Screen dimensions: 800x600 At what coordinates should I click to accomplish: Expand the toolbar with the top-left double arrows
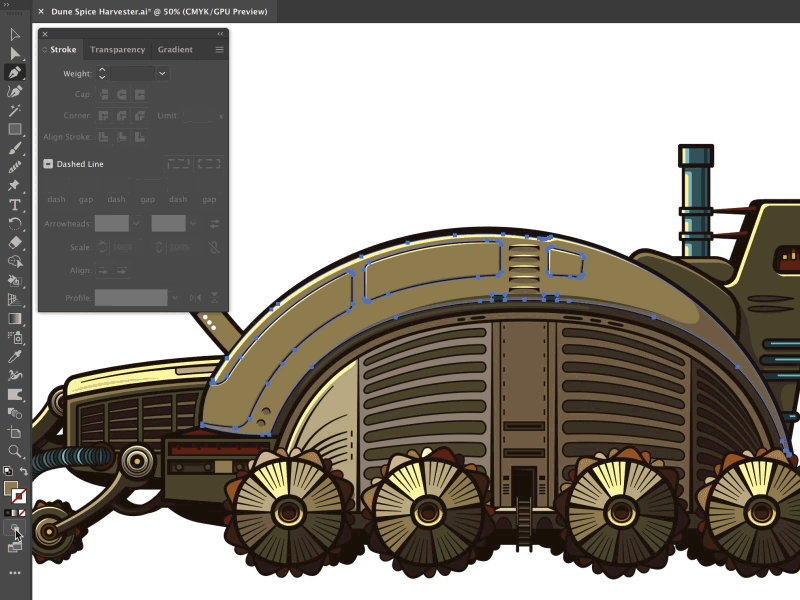[7, 4]
